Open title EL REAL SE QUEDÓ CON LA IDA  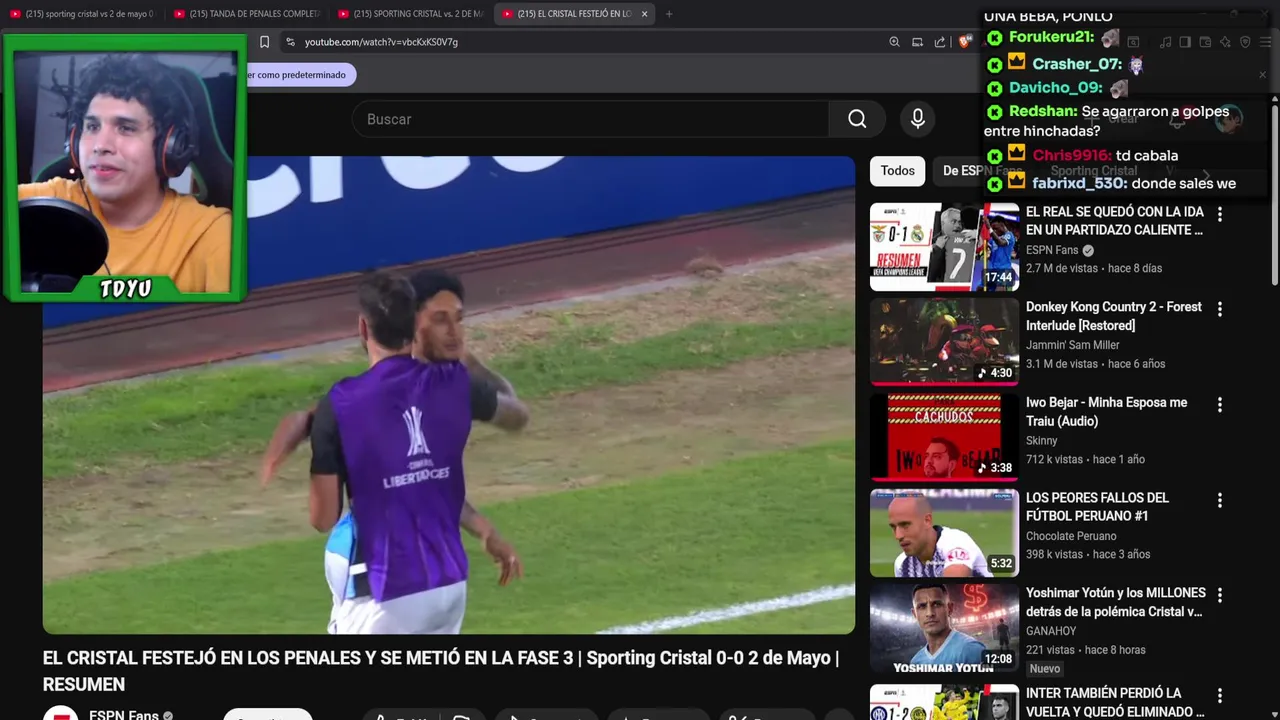[1114, 221]
